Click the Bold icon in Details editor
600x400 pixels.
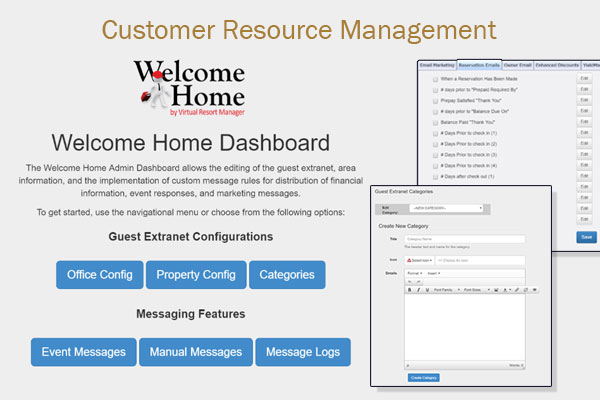point(409,290)
